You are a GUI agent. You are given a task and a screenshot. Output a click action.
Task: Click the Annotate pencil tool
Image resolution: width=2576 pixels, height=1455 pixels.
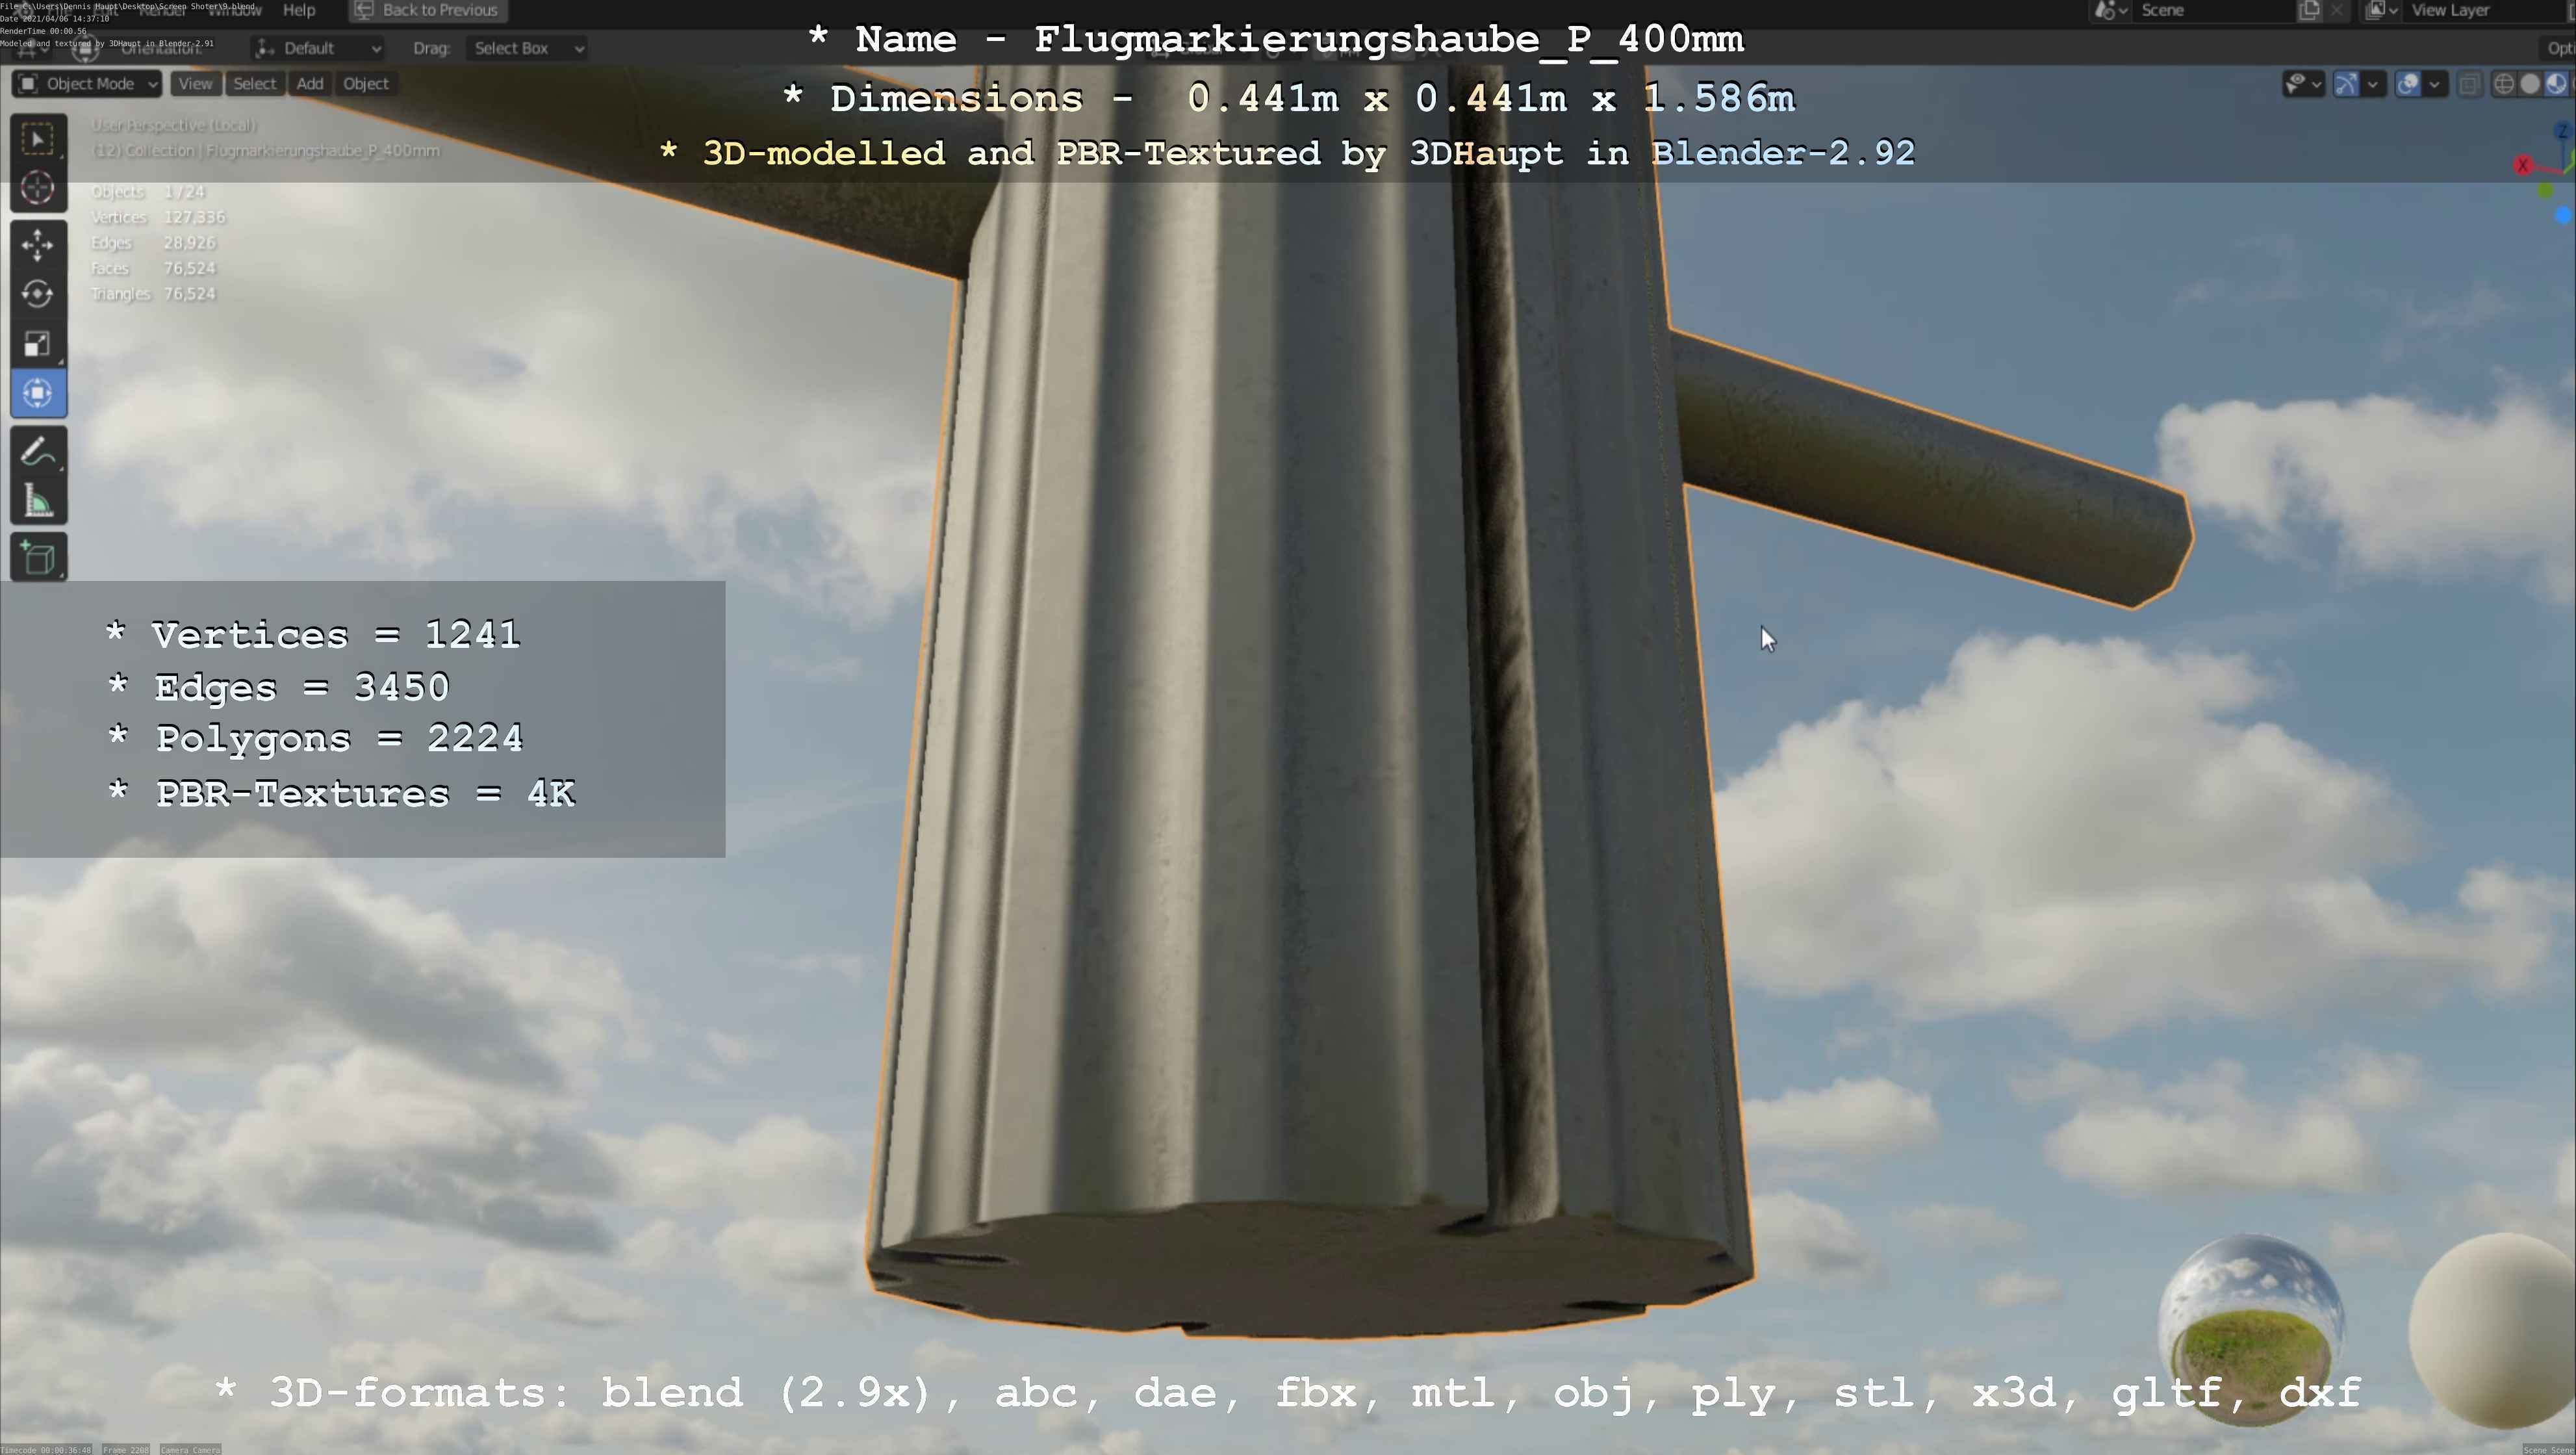[38, 452]
